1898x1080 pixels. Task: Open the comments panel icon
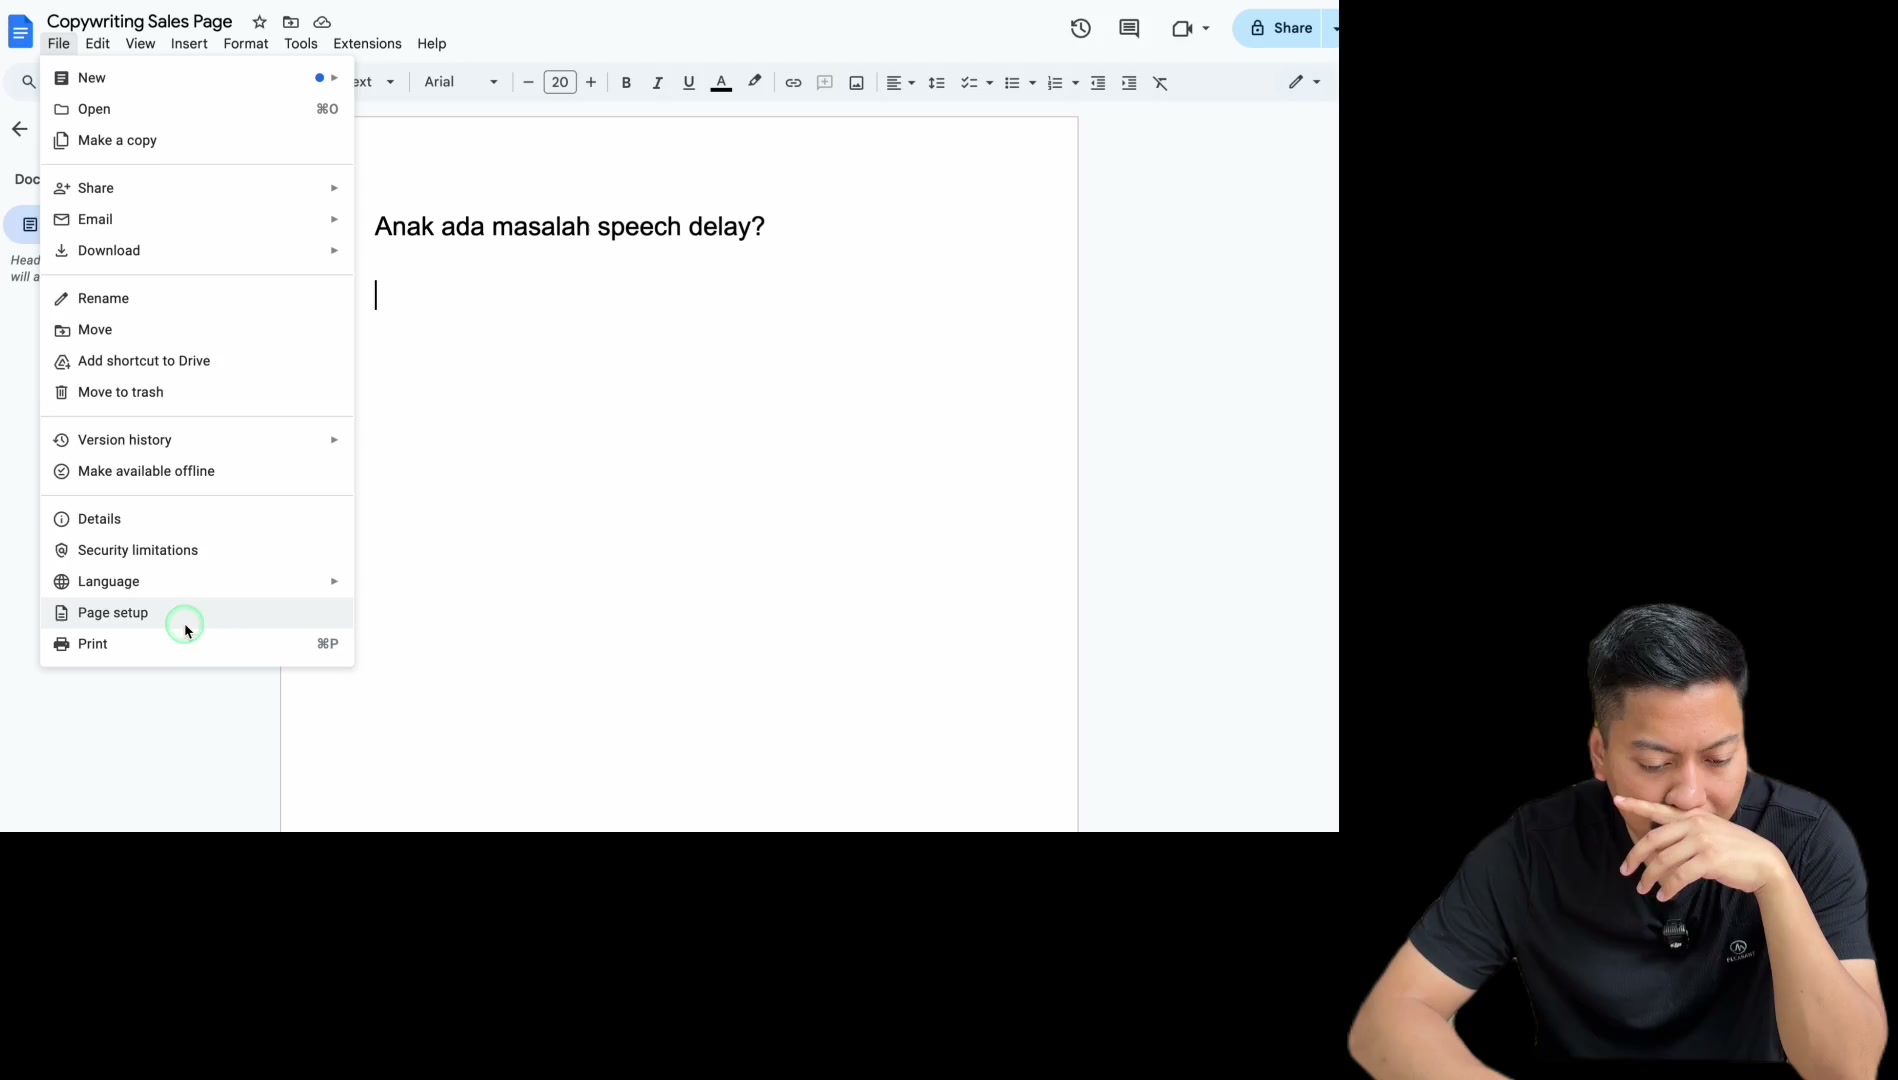pyautogui.click(x=1129, y=29)
